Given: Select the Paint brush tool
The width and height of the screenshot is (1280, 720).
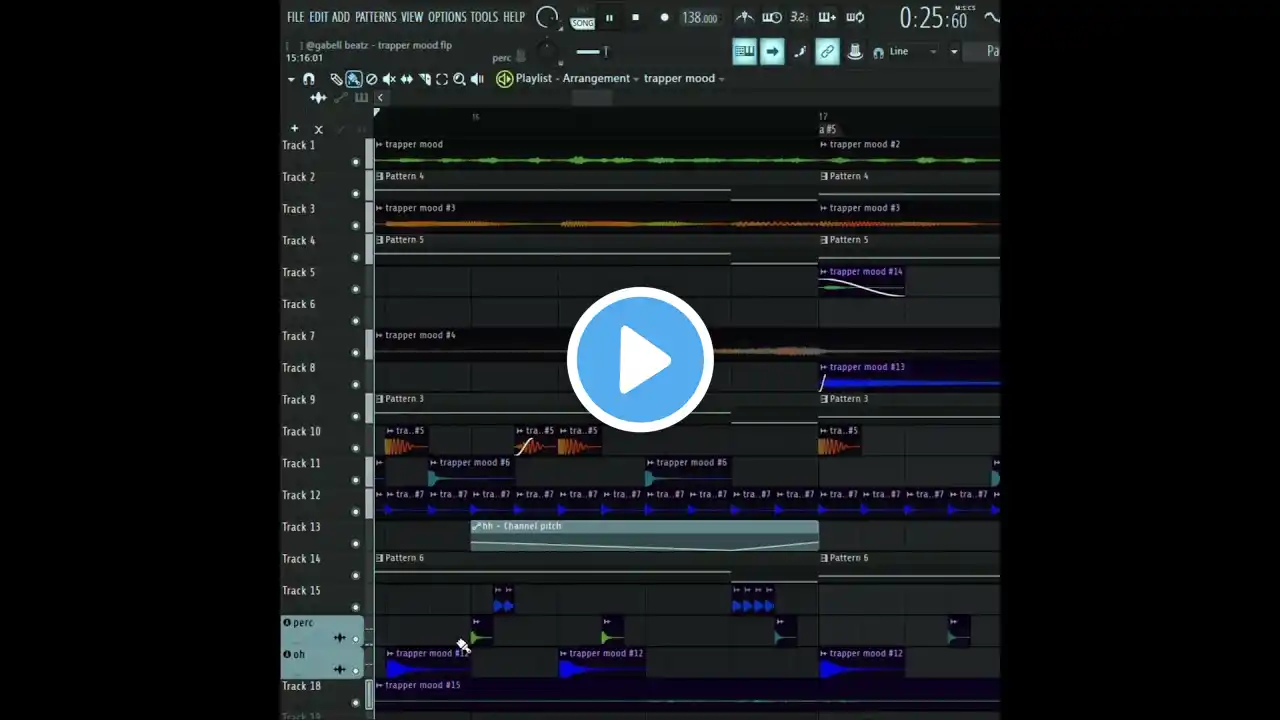Looking at the screenshot, I should pyautogui.click(x=354, y=79).
